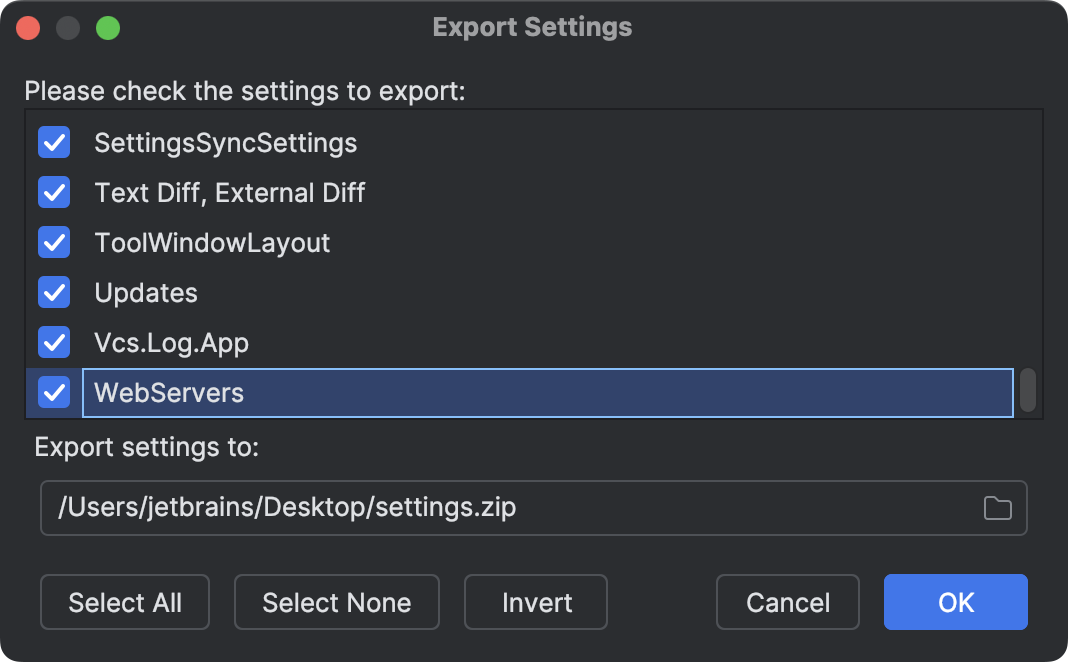Select the WebServers list item
Image resolution: width=1068 pixels, height=662 pixels.
click(170, 393)
